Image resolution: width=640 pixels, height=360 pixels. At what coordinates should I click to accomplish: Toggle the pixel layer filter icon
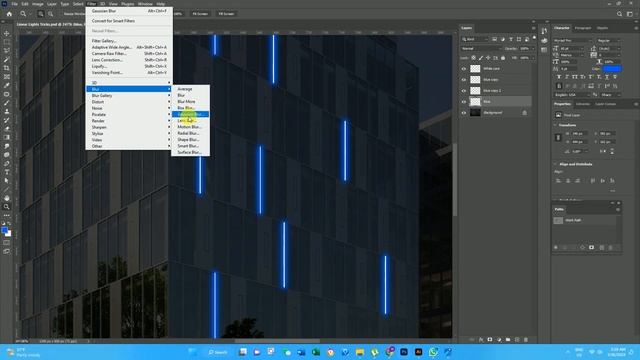494,39
